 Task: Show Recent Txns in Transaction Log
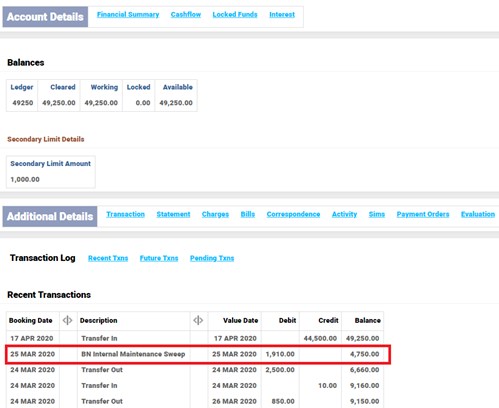click(x=108, y=258)
